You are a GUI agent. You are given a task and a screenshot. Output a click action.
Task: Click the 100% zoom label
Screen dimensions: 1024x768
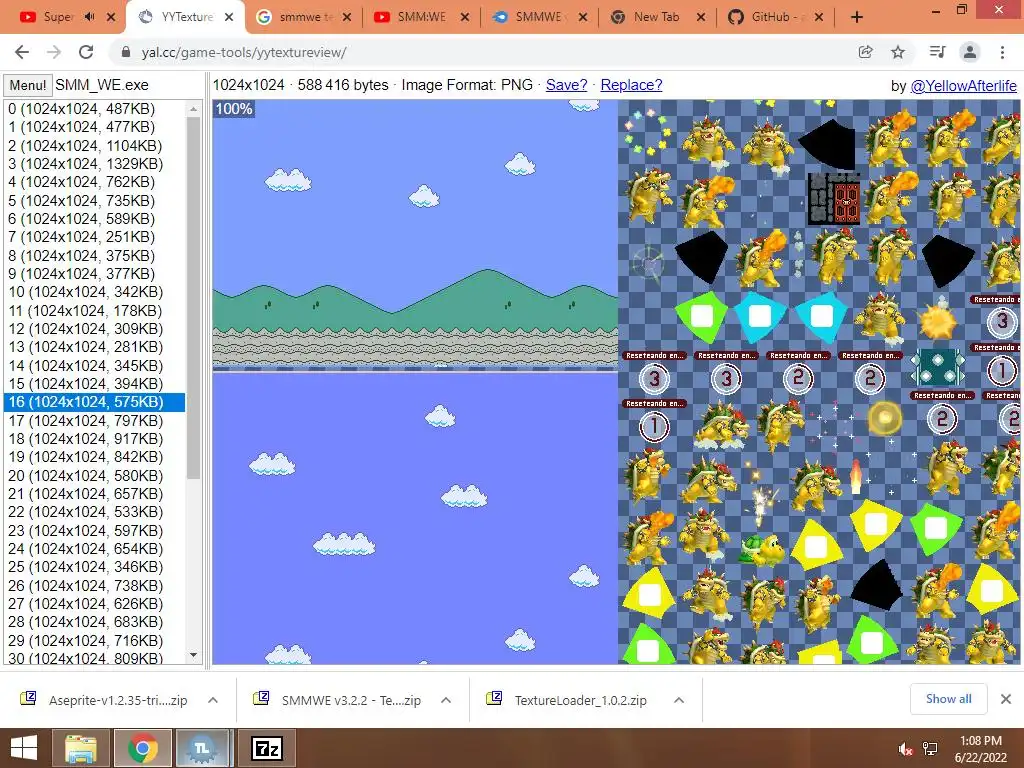click(234, 108)
